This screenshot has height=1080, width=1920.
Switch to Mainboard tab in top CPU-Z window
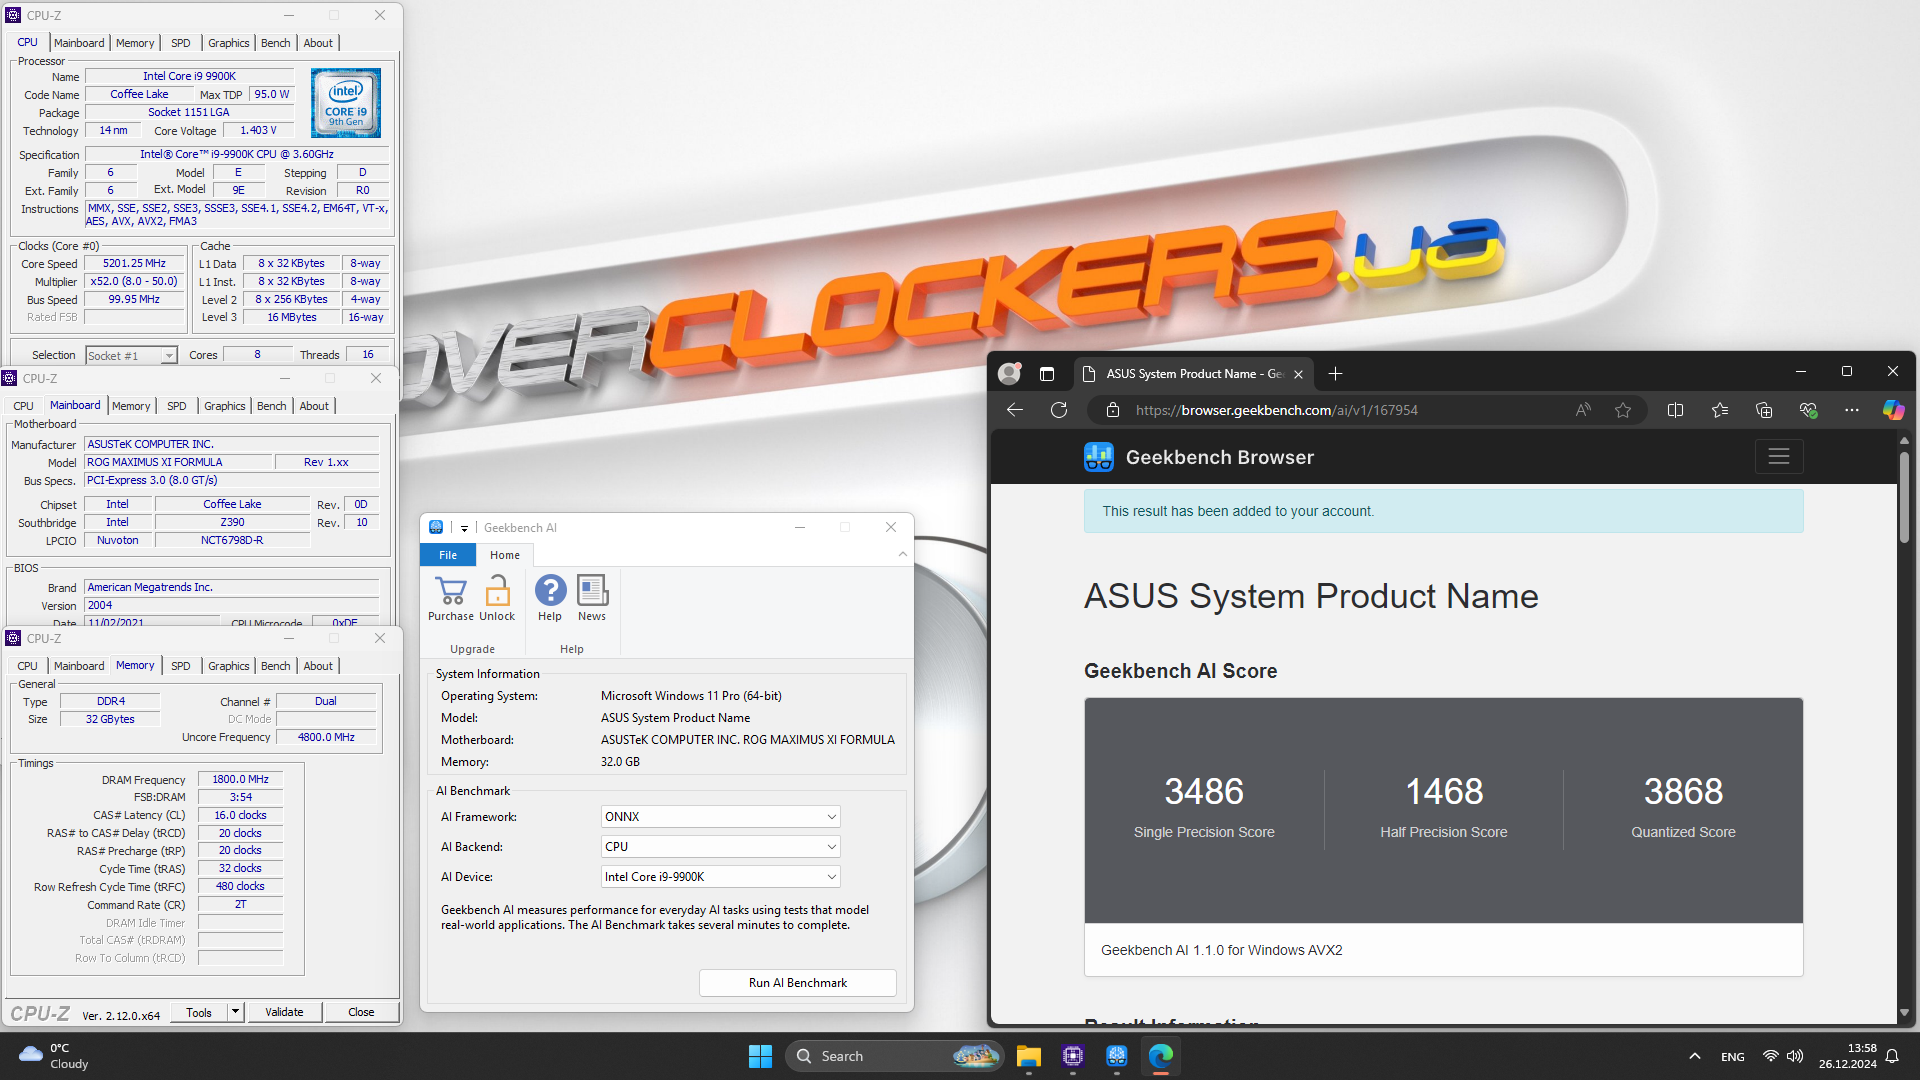(79, 43)
